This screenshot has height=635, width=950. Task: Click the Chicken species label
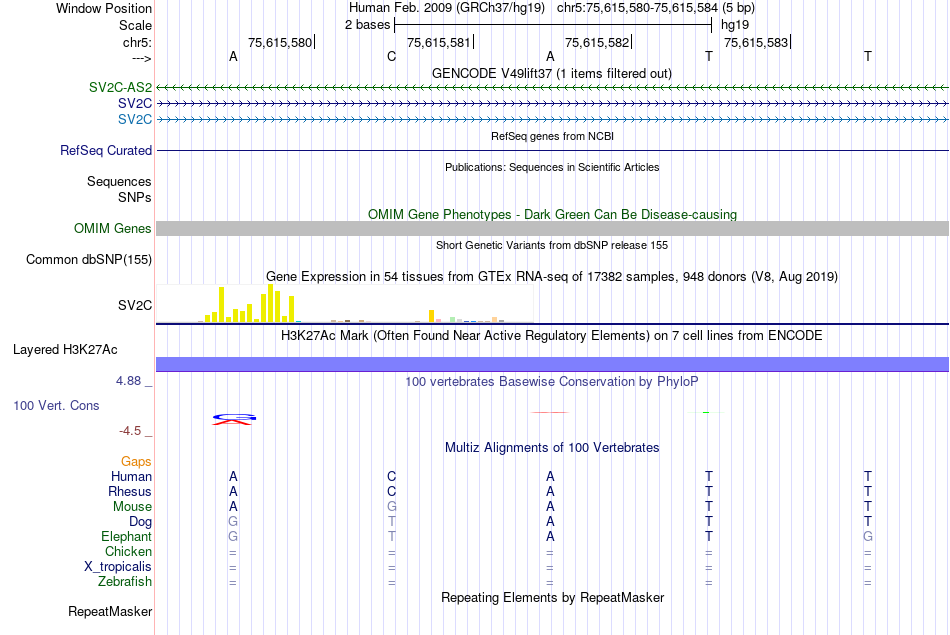click(128, 551)
